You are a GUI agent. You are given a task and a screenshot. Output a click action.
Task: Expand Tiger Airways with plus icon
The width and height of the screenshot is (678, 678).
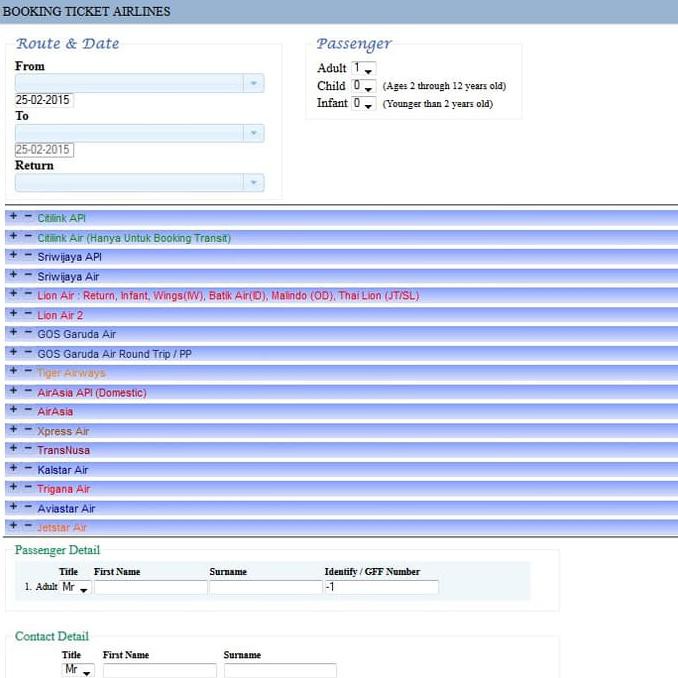(12, 371)
